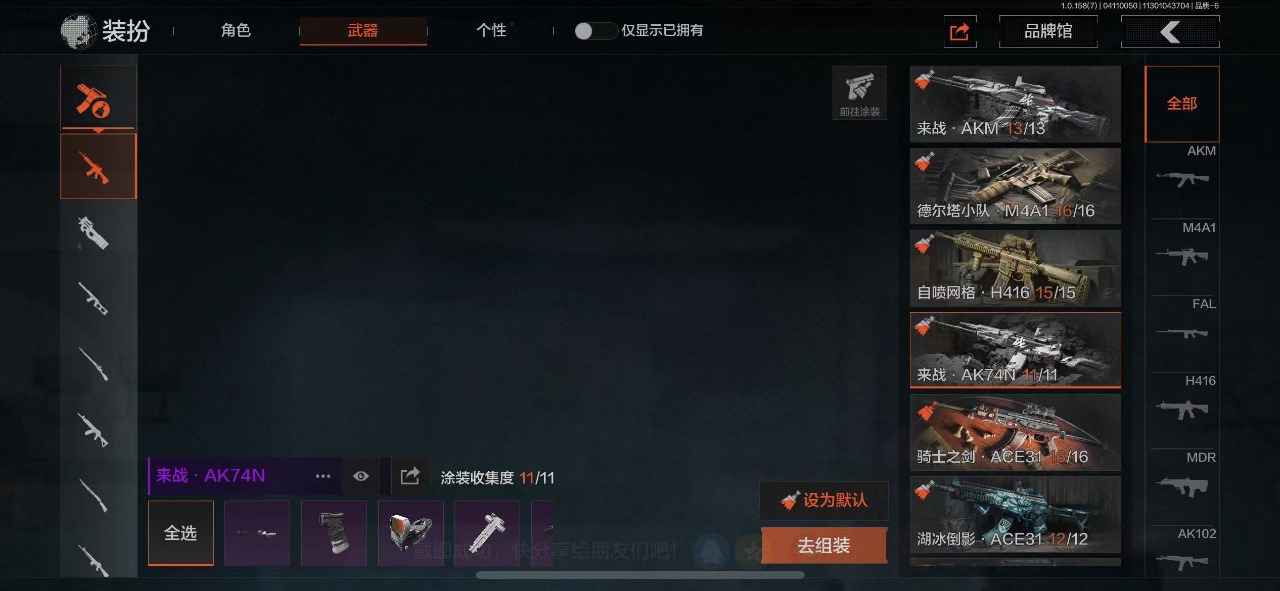Share the 来战·AK74N skin set
The width and height of the screenshot is (1280, 591).
[x=410, y=477]
